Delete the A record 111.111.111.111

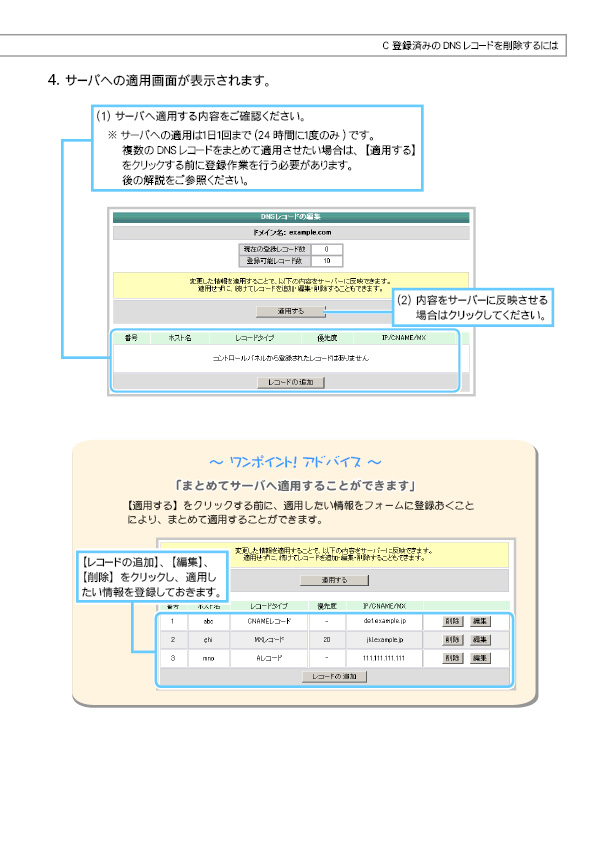[x=453, y=658]
